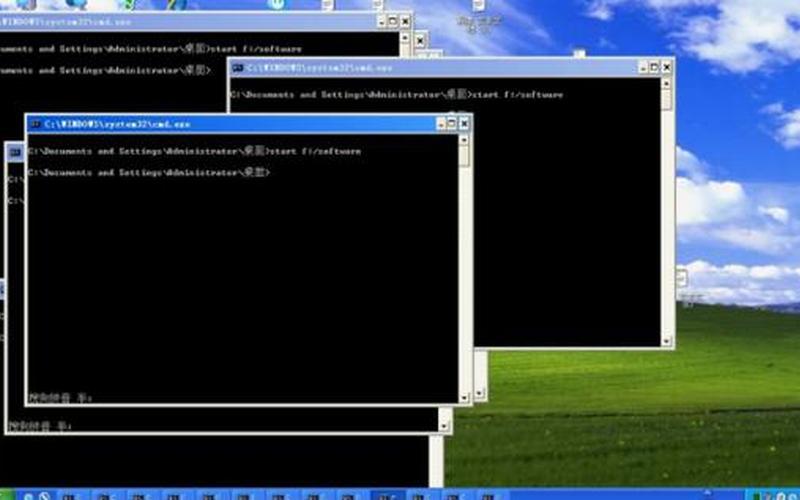
Task: Click the middle-right window's title 'cmd.exe' text
Action: coord(372,68)
